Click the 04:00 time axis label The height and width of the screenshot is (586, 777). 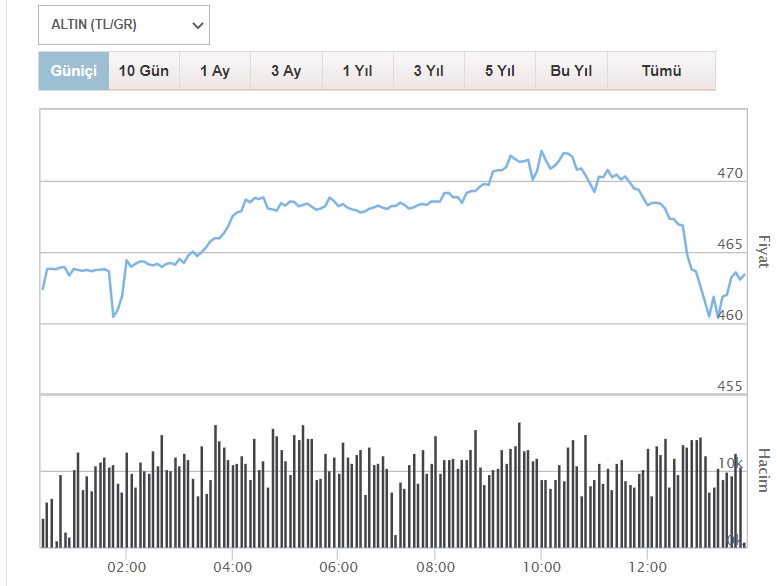point(232,567)
